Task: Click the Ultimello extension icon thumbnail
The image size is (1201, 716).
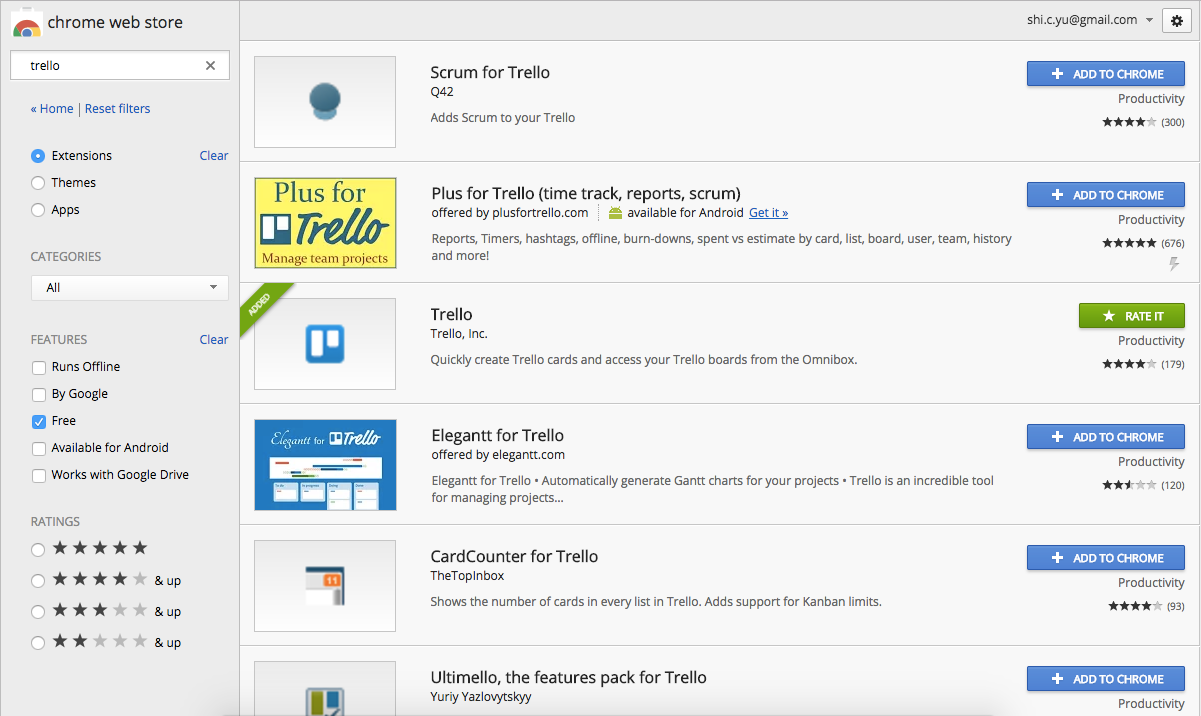Action: point(325,687)
